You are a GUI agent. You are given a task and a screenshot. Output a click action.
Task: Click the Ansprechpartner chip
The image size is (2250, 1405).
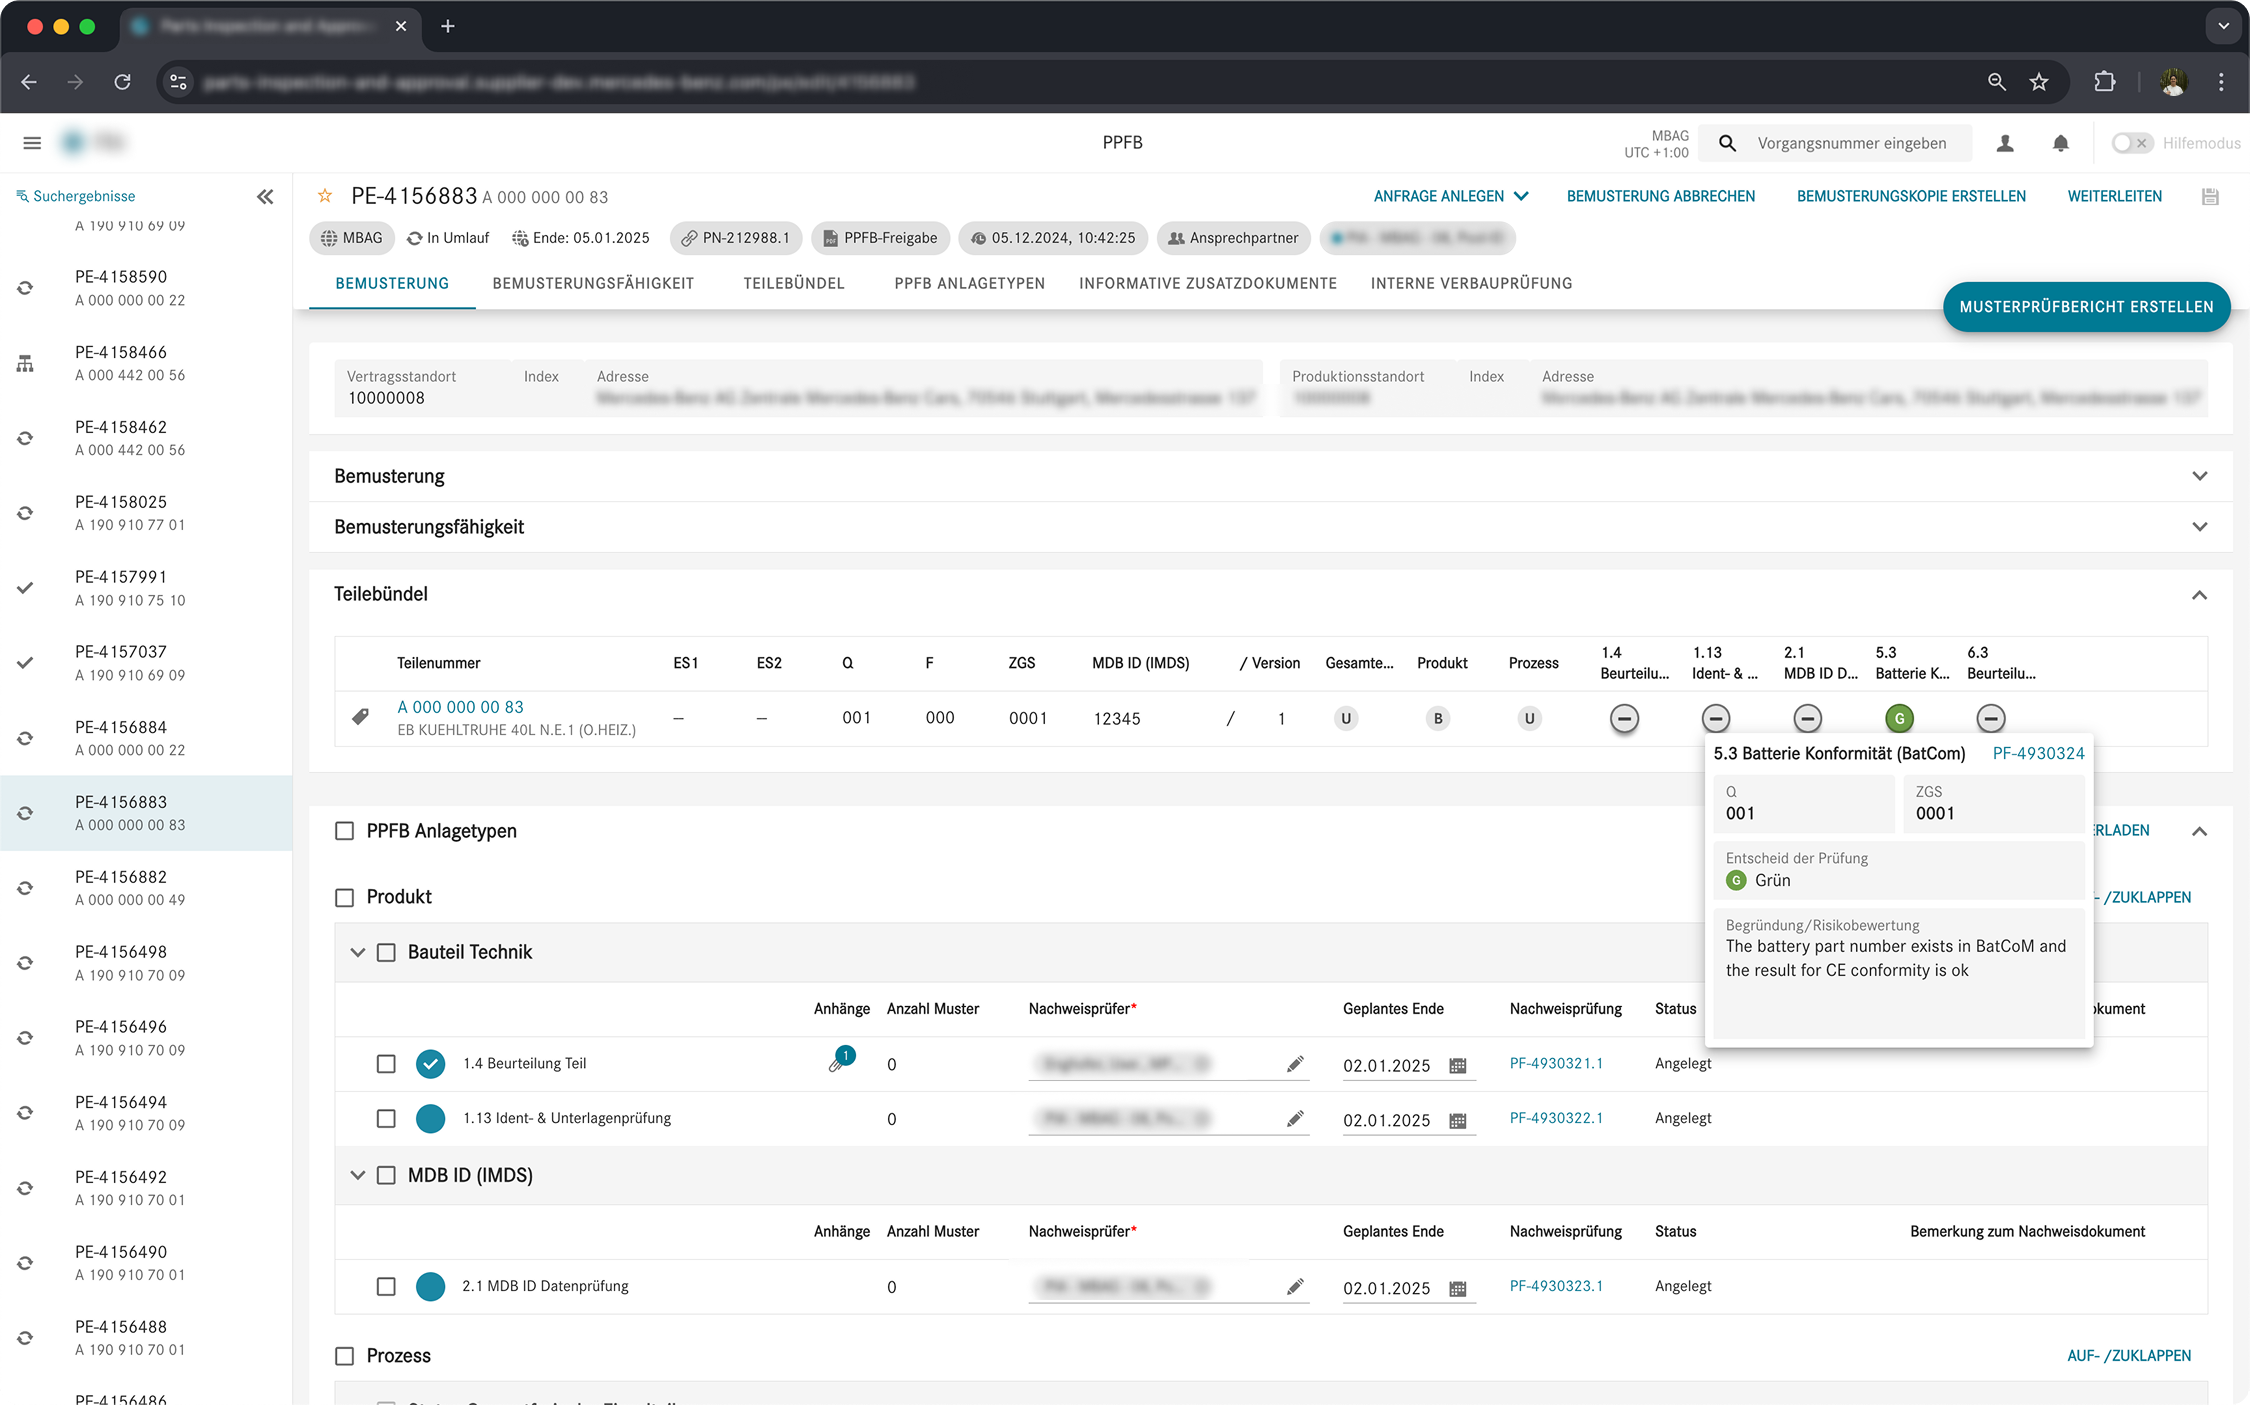1233,238
